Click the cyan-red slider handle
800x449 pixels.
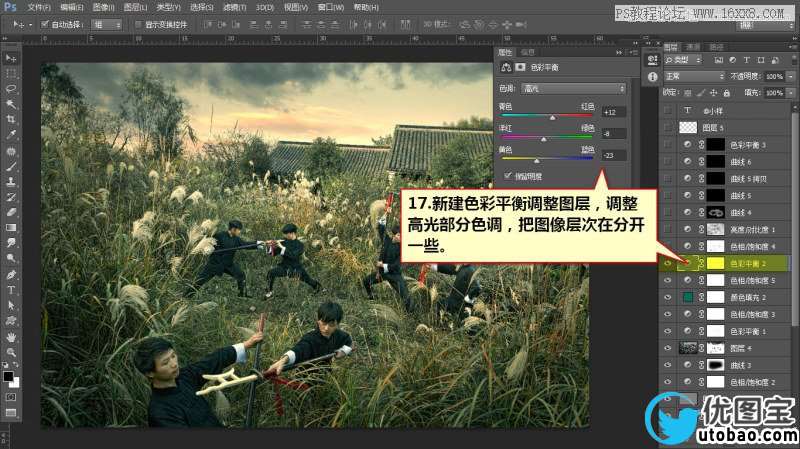click(x=553, y=117)
